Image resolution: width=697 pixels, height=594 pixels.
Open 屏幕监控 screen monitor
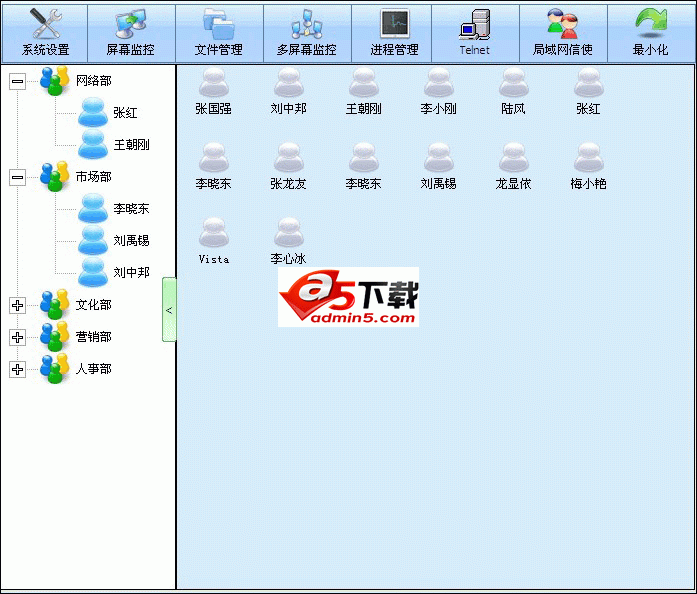tap(132, 33)
